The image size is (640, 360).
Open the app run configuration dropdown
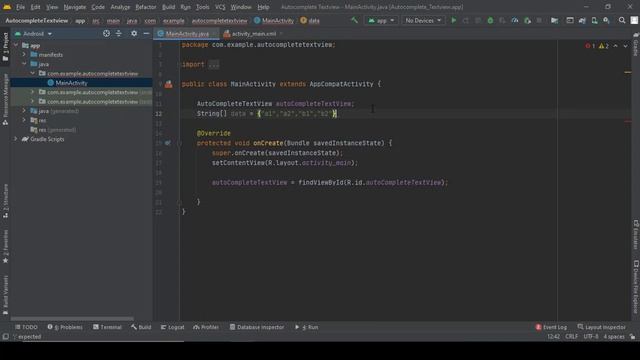pyautogui.click(x=381, y=20)
